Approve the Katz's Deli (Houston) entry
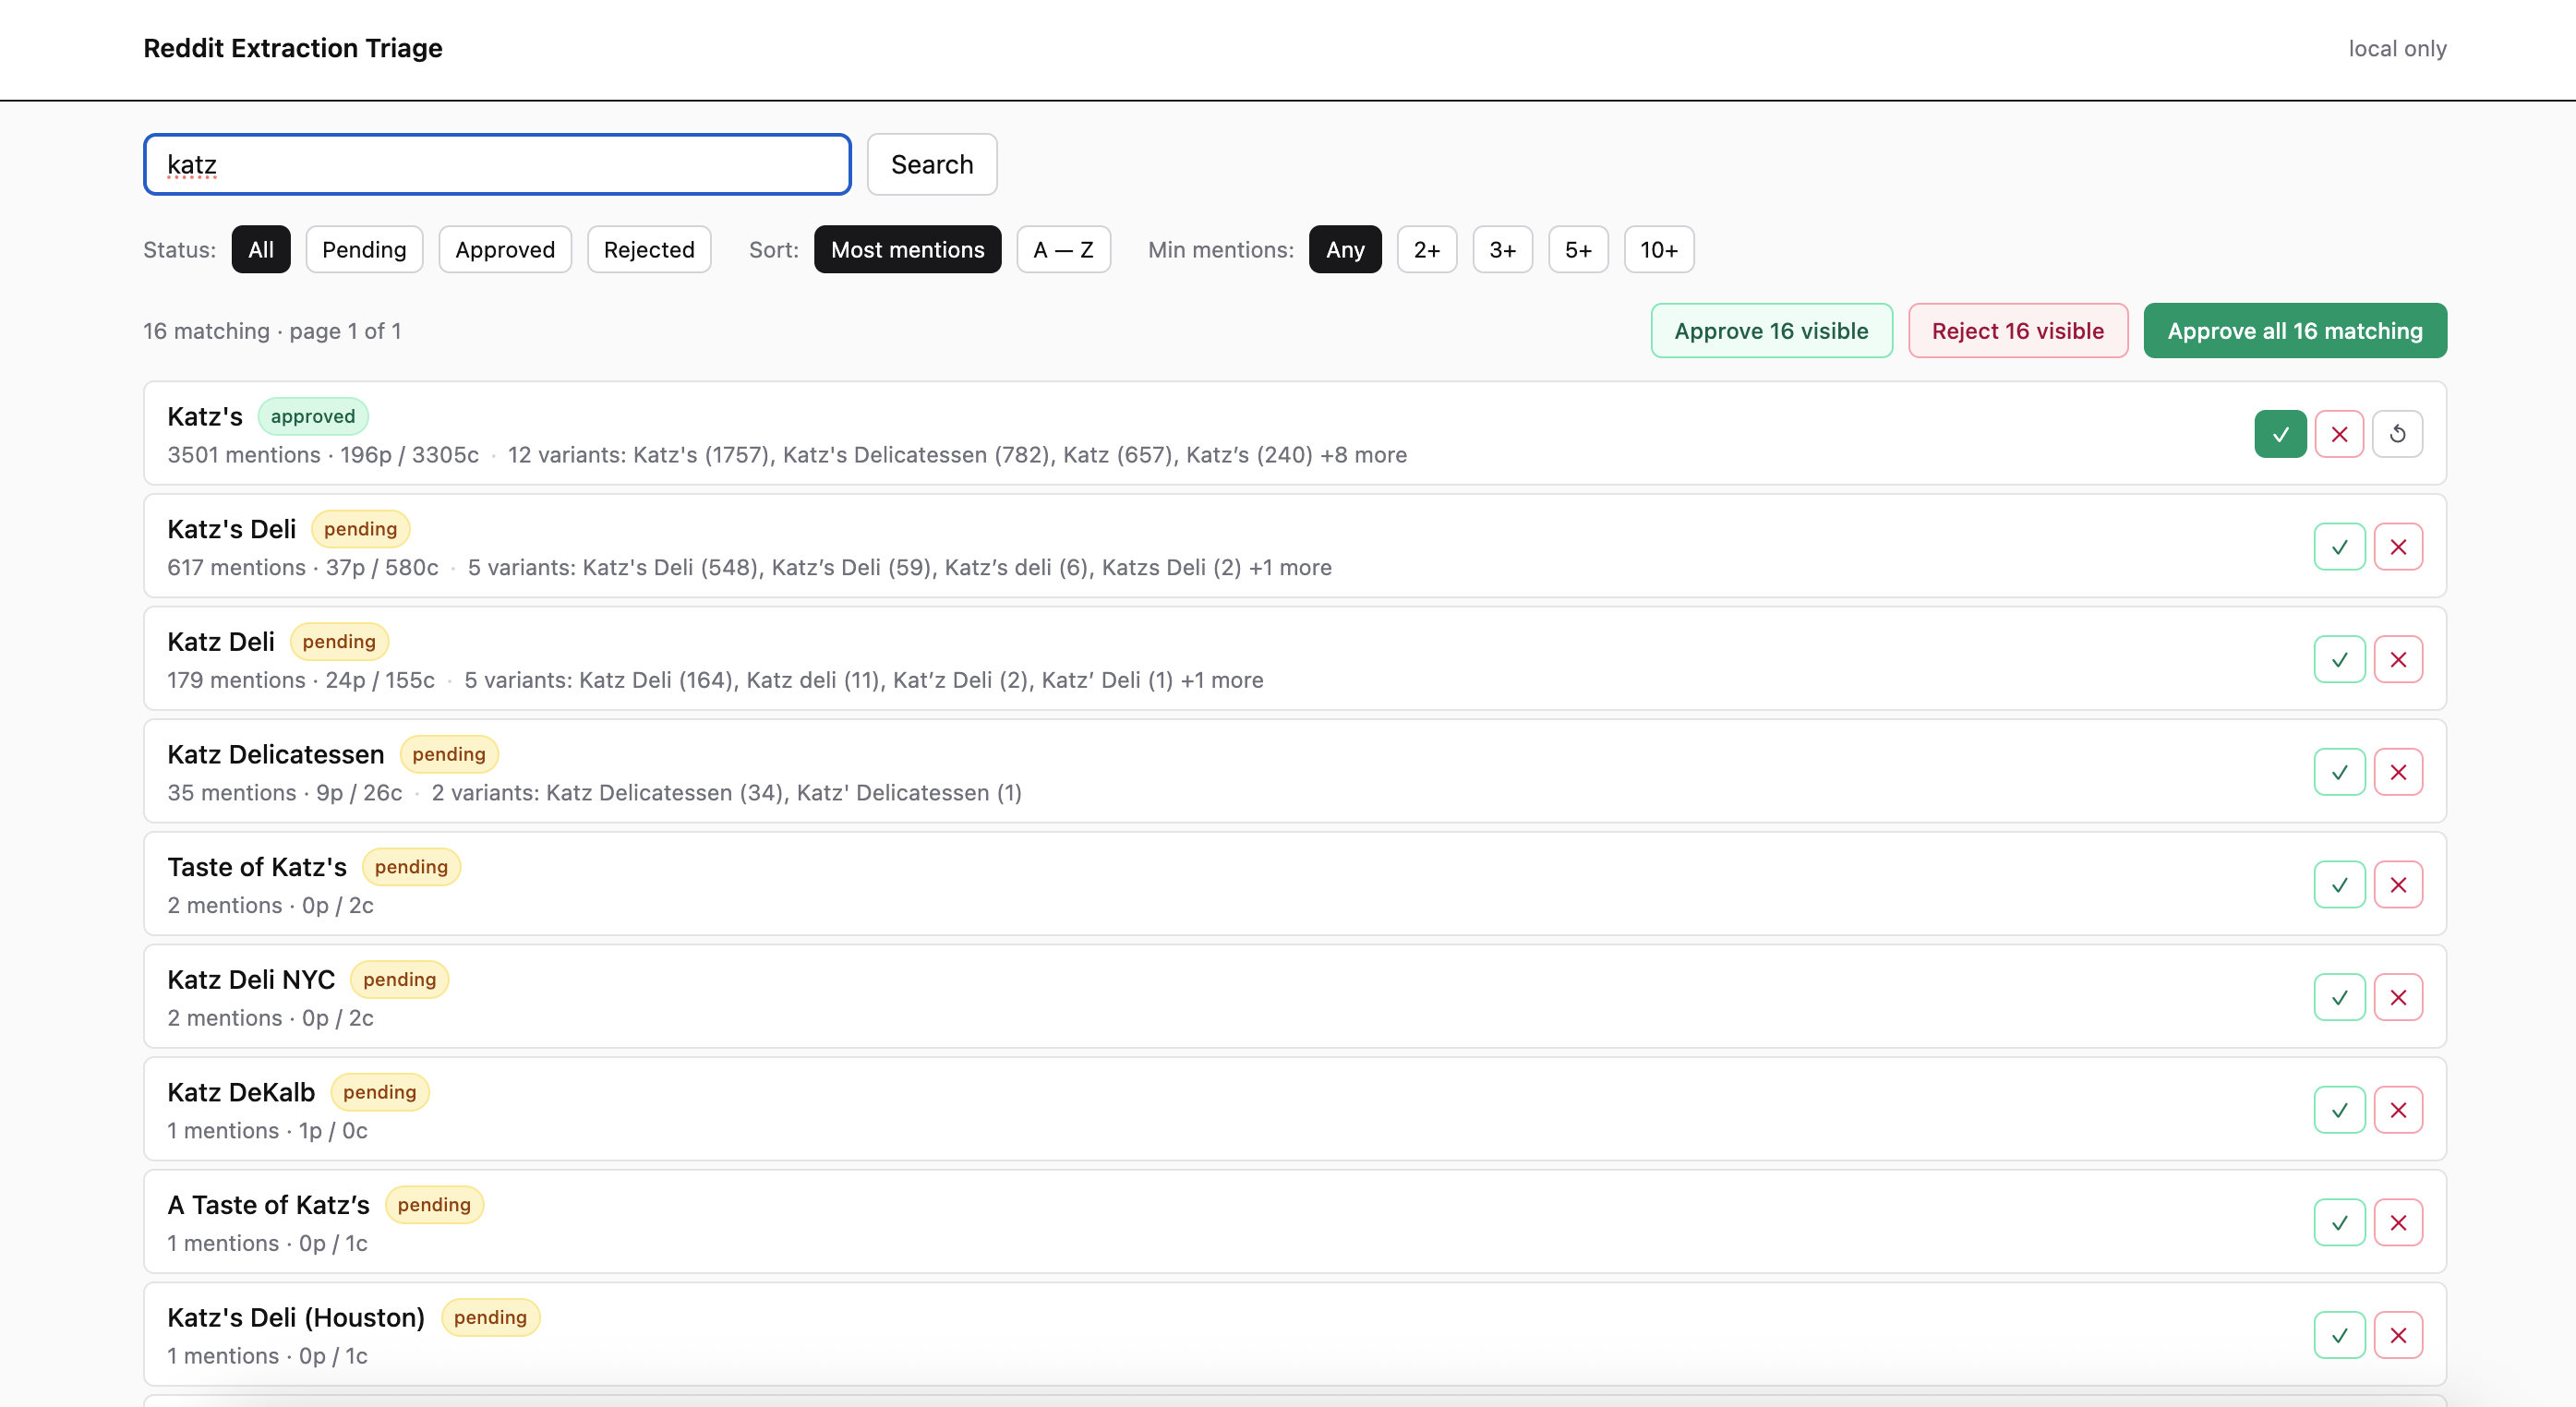 pyautogui.click(x=2339, y=1335)
